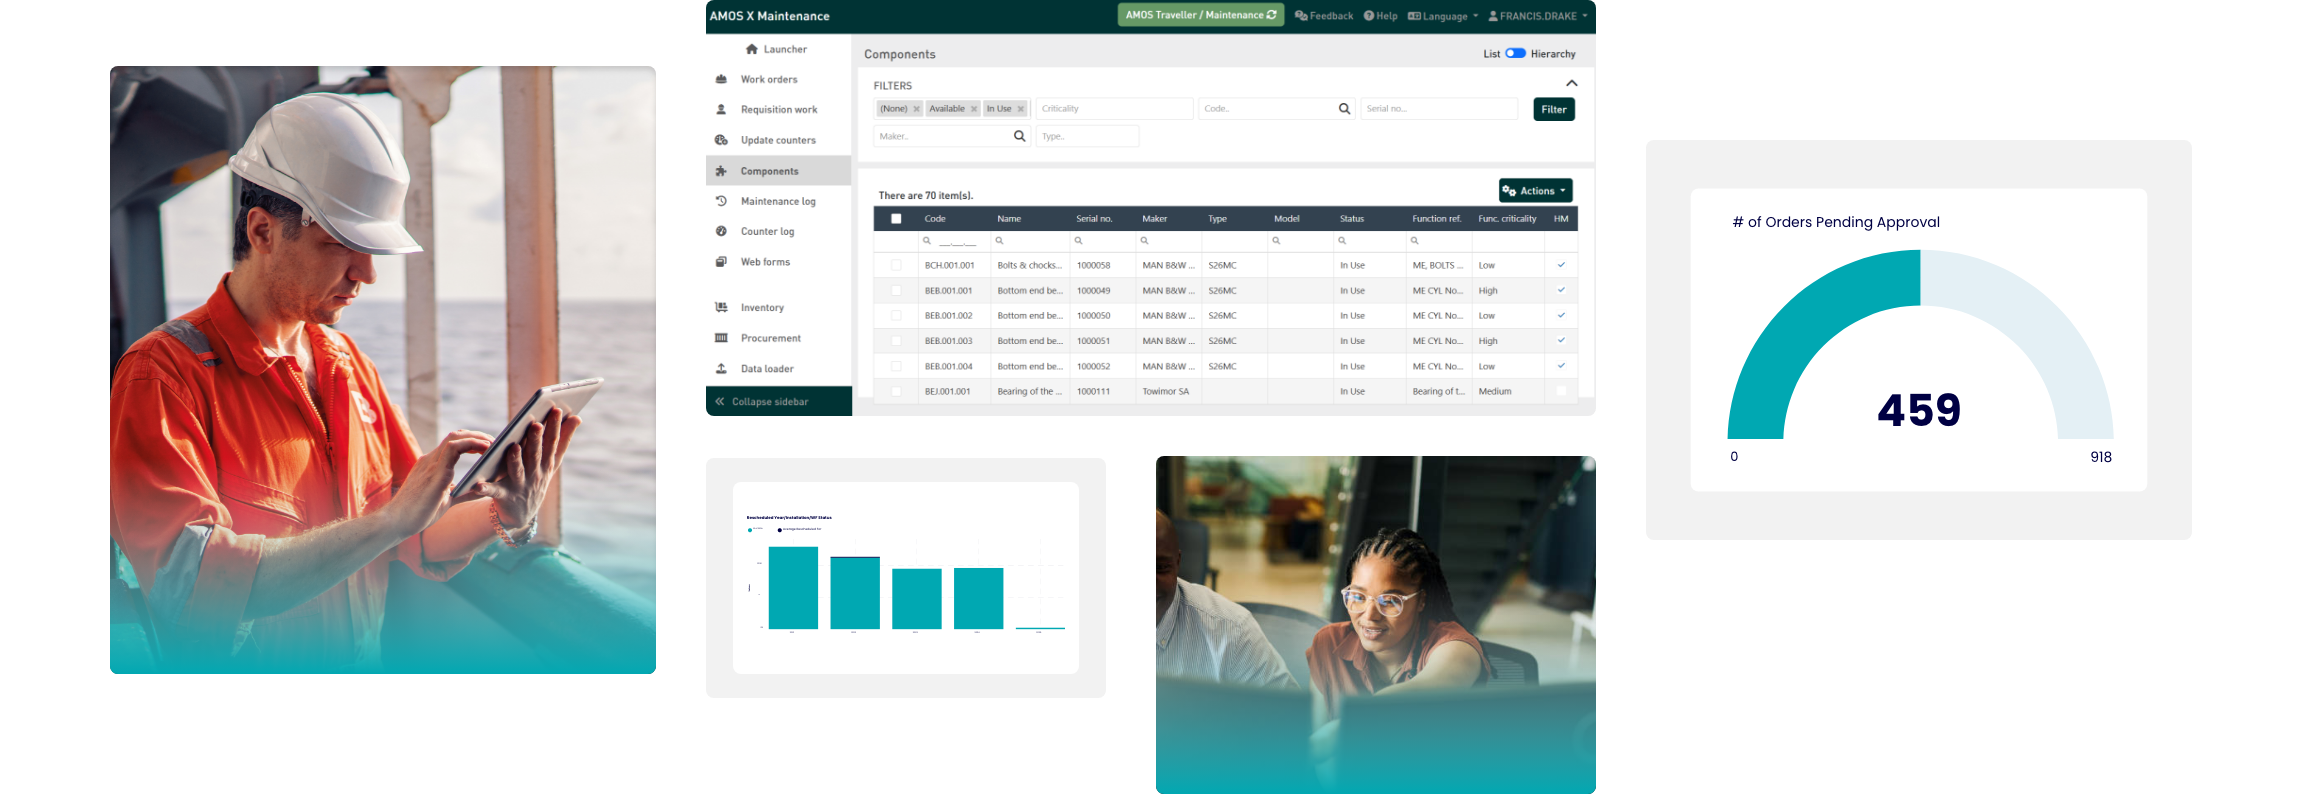Click the Launcher home icon
The width and height of the screenshot is (2302, 794).
[752, 49]
